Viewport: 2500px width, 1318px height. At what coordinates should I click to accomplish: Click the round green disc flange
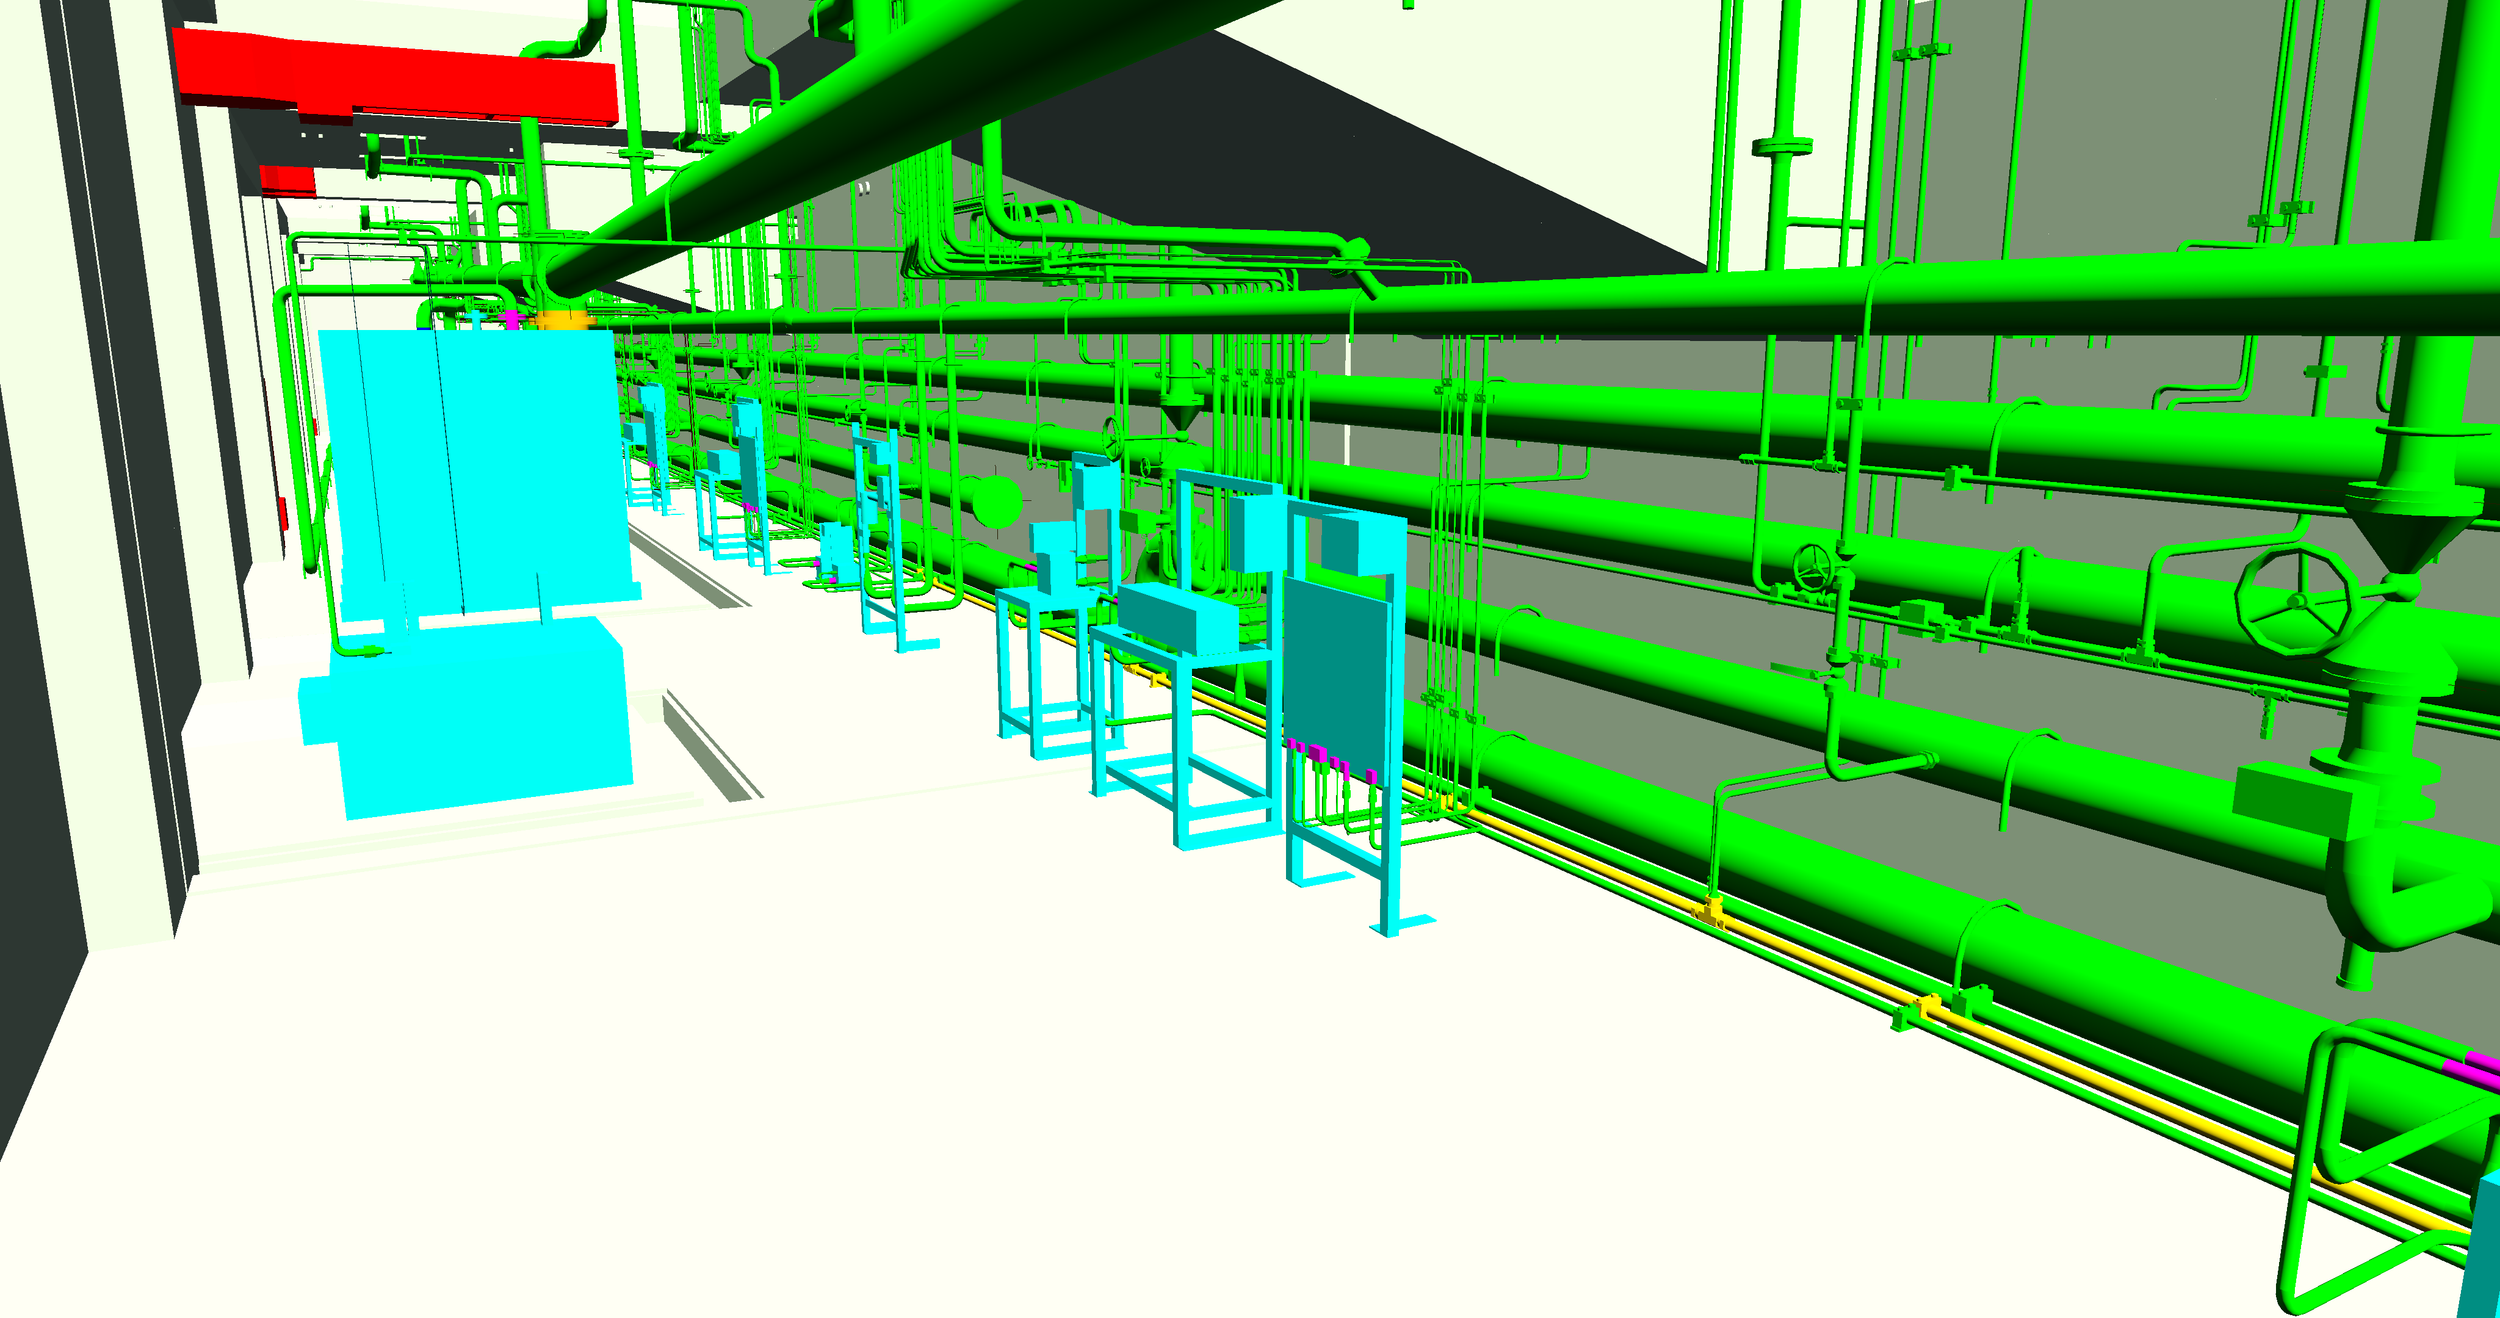pyautogui.click(x=995, y=501)
